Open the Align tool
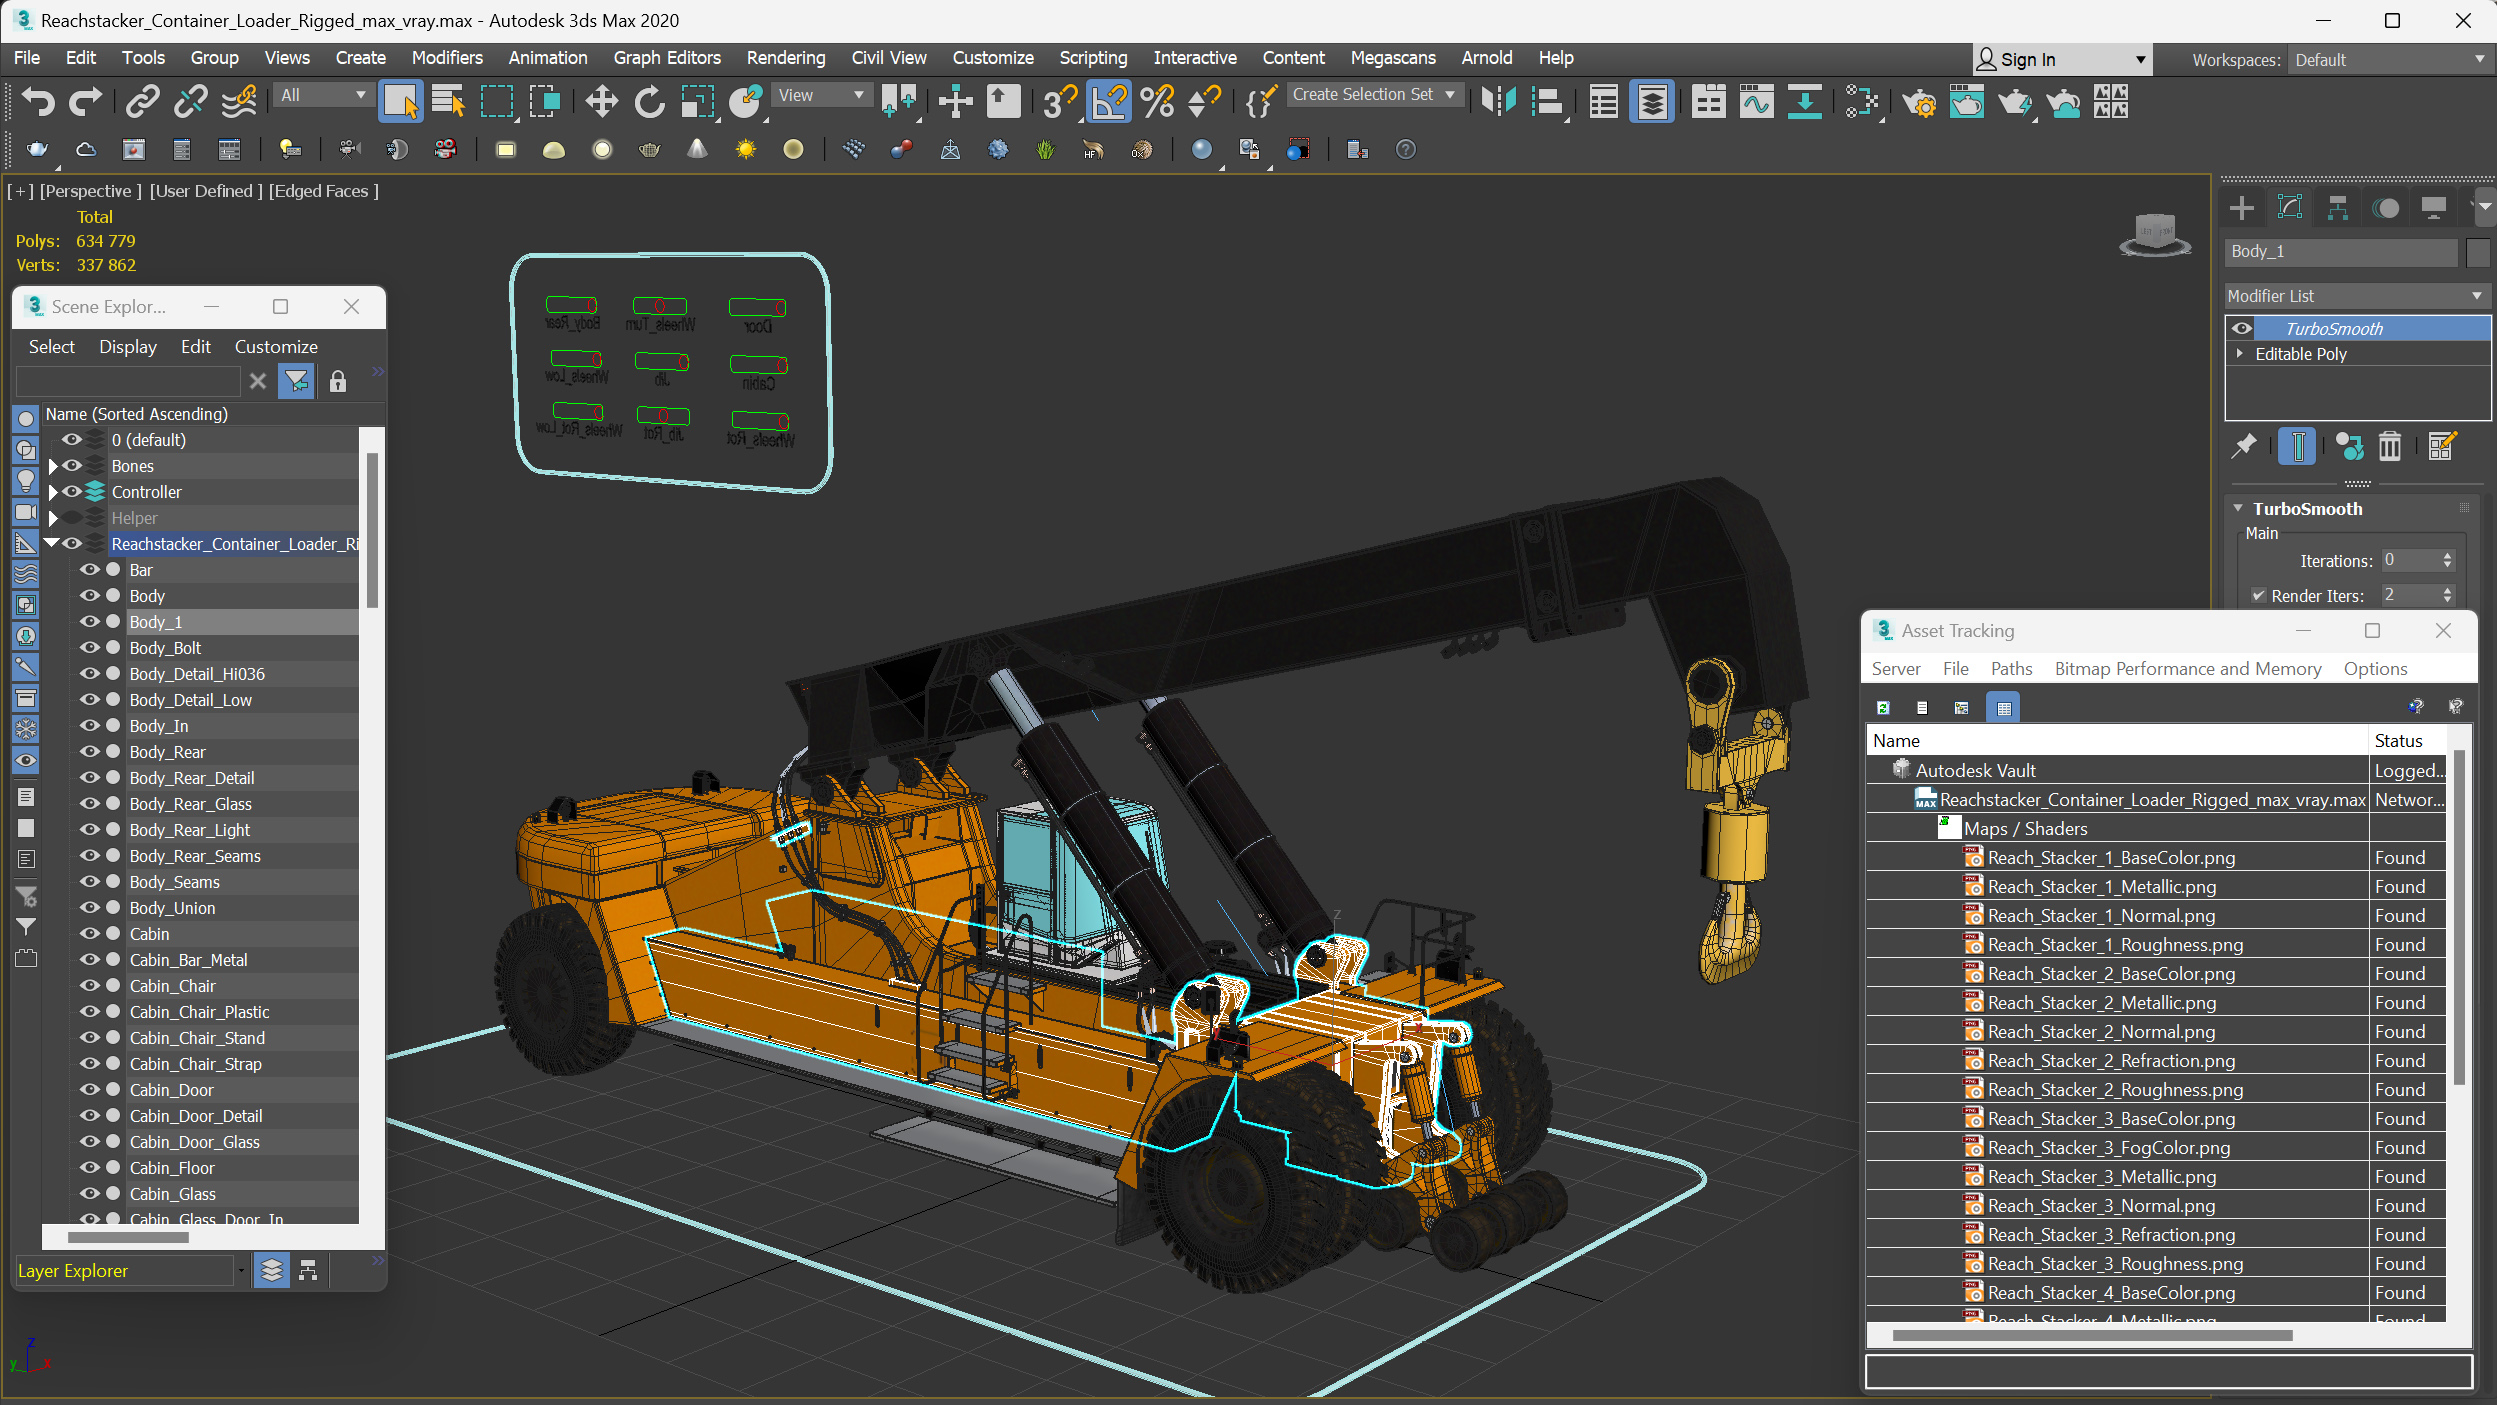This screenshot has height=1405, width=2497. tap(1546, 101)
